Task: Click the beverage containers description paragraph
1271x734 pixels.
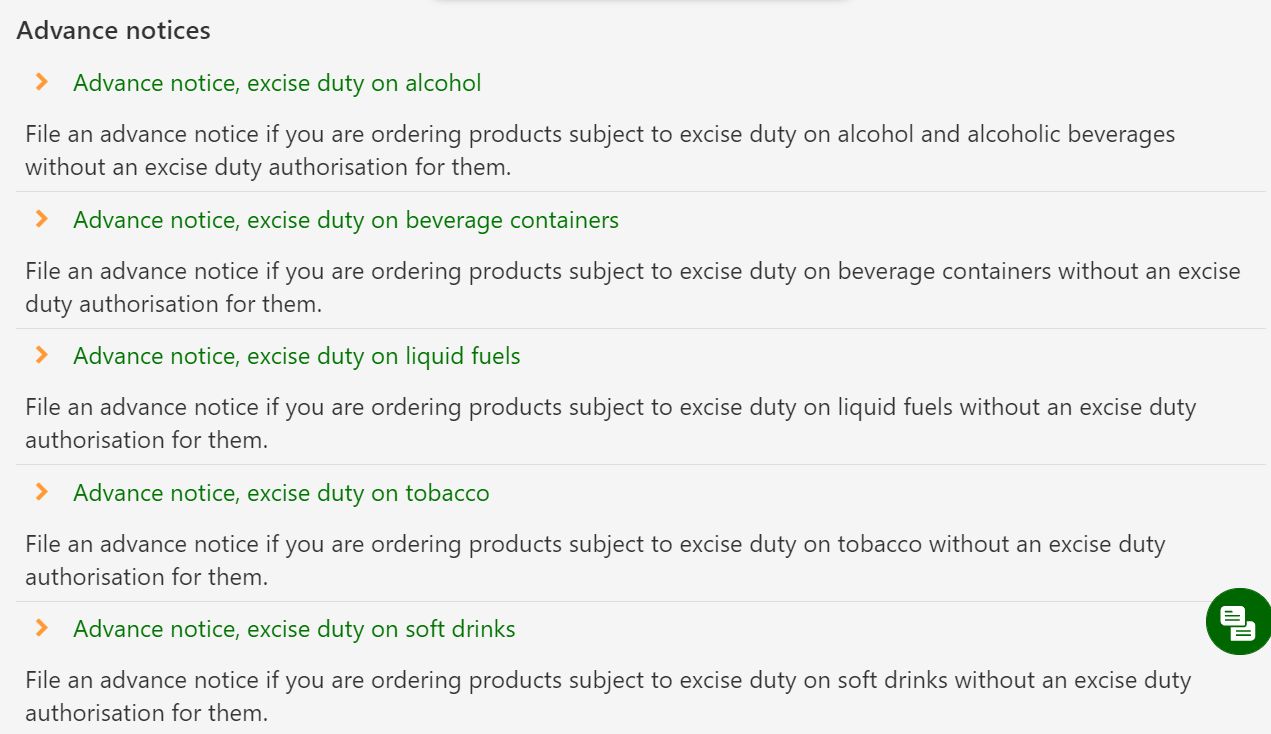Action: (632, 287)
